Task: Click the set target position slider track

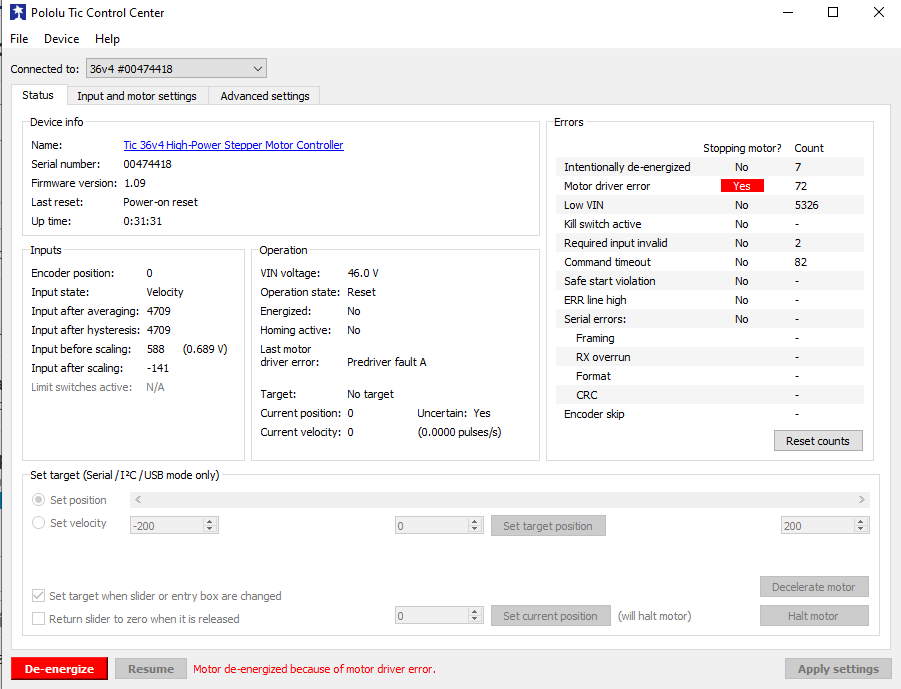Action: (x=500, y=500)
